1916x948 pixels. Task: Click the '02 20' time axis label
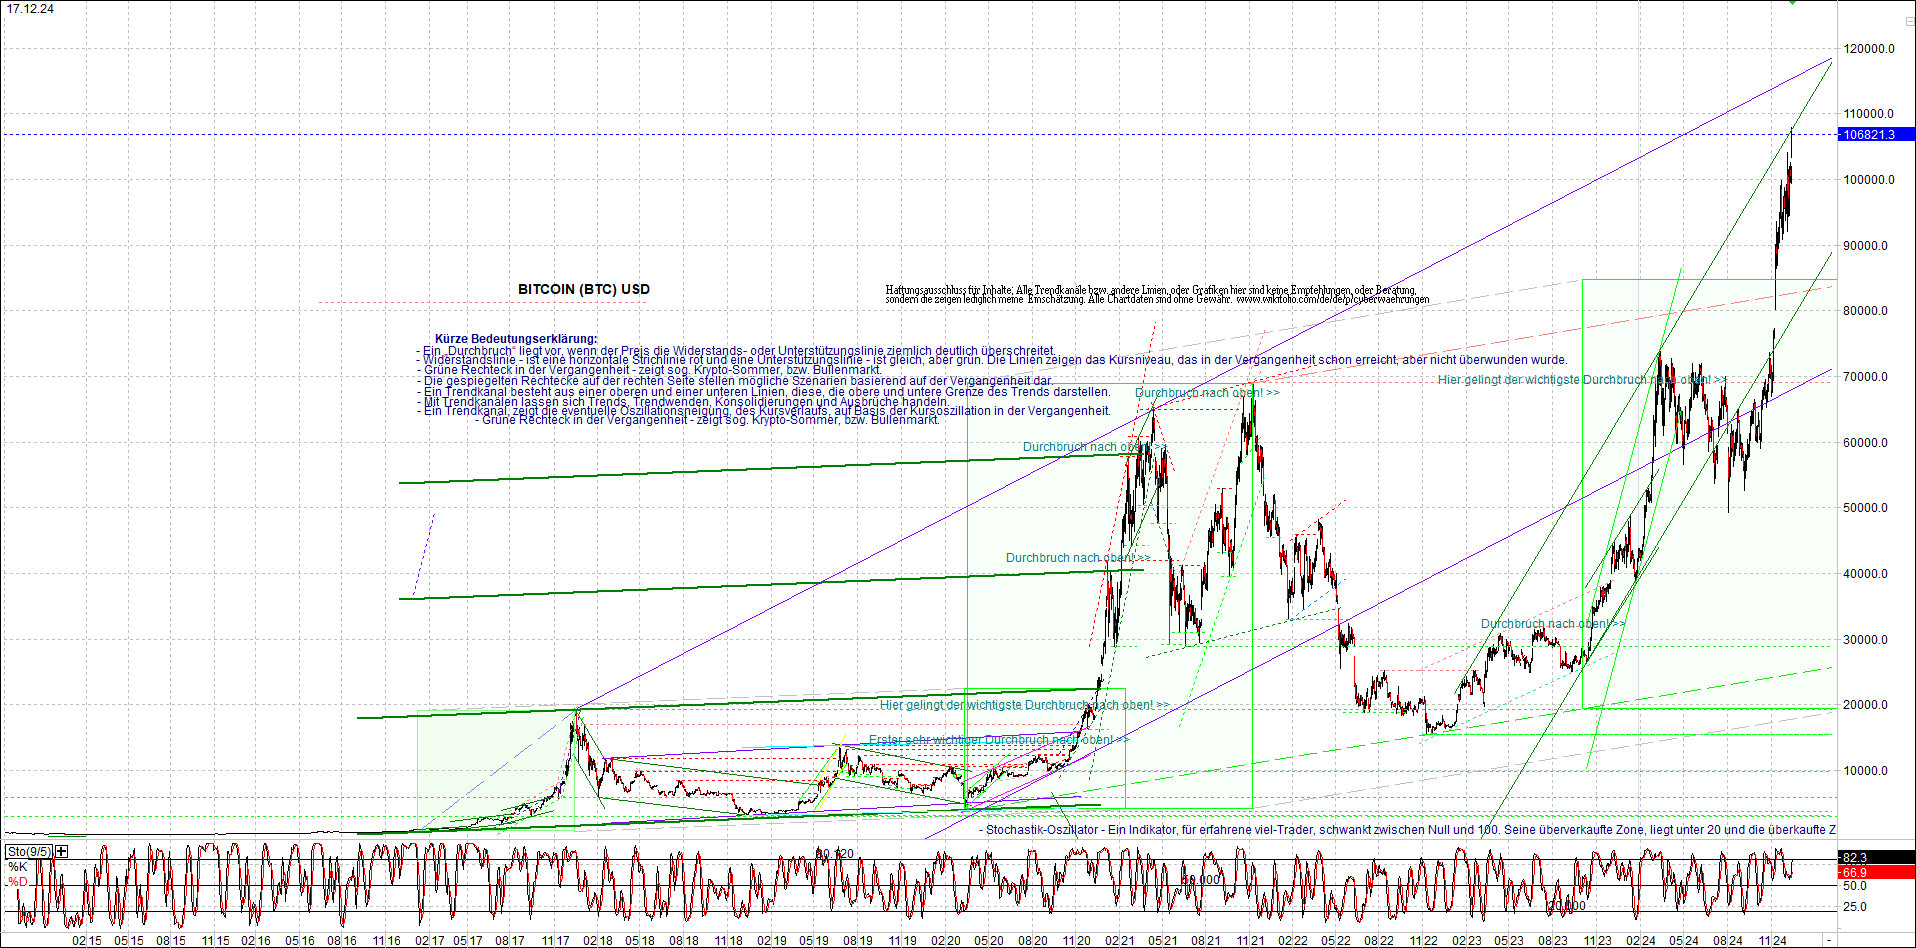coord(945,941)
